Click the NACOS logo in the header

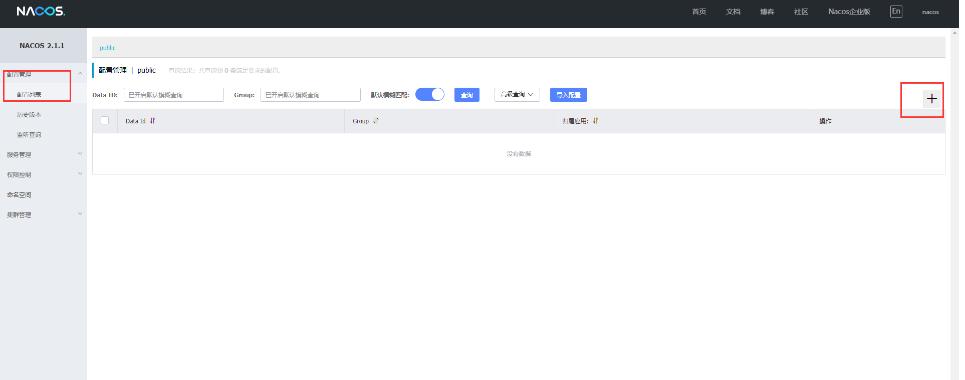click(x=41, y=12)
